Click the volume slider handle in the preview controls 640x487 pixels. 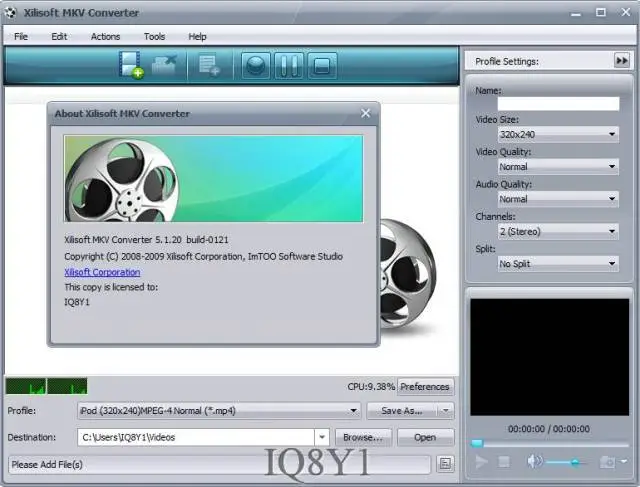point(575,462)
